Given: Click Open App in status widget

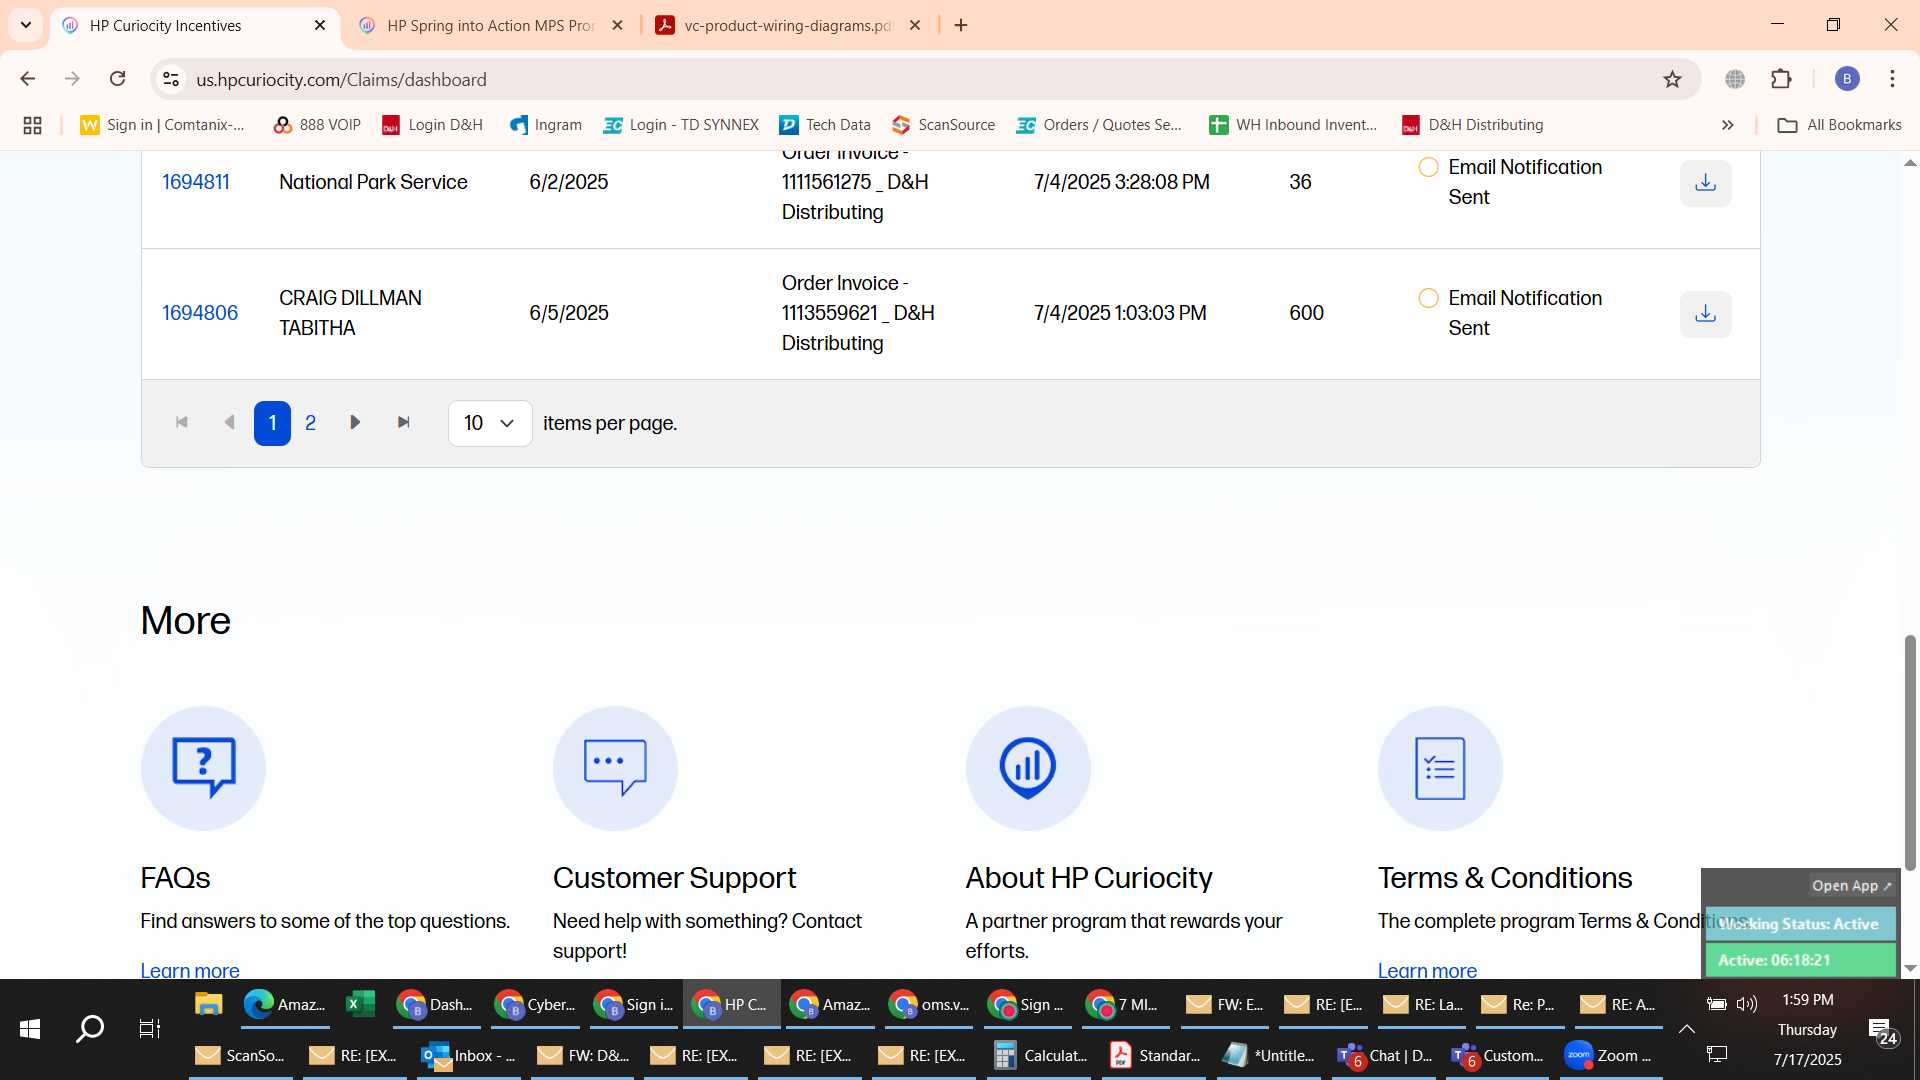Looking at the screenshot, I should pos(1851,886).
